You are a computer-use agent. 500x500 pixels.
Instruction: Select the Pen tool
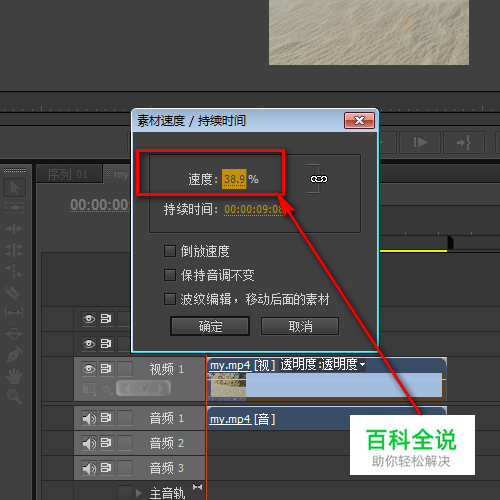14,354
